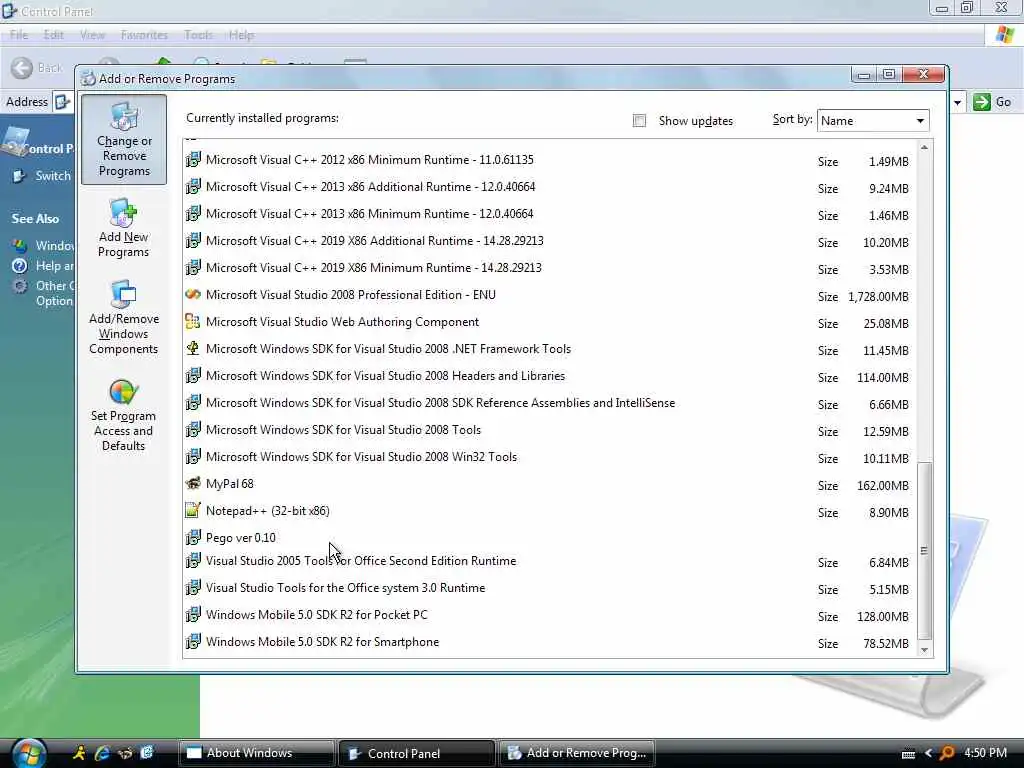Click scroll down arrow of program list
The image size is (1024, 768).
tap(924, 650)
